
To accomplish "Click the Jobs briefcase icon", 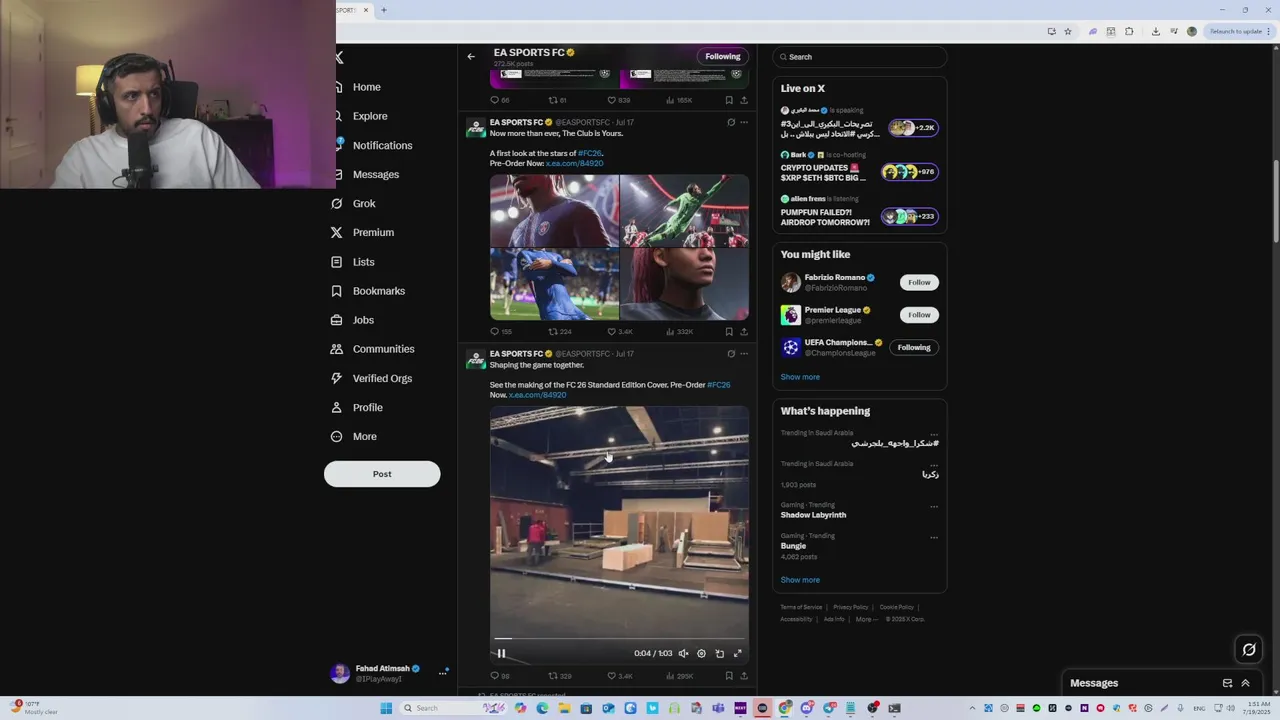I will point(336,320).
